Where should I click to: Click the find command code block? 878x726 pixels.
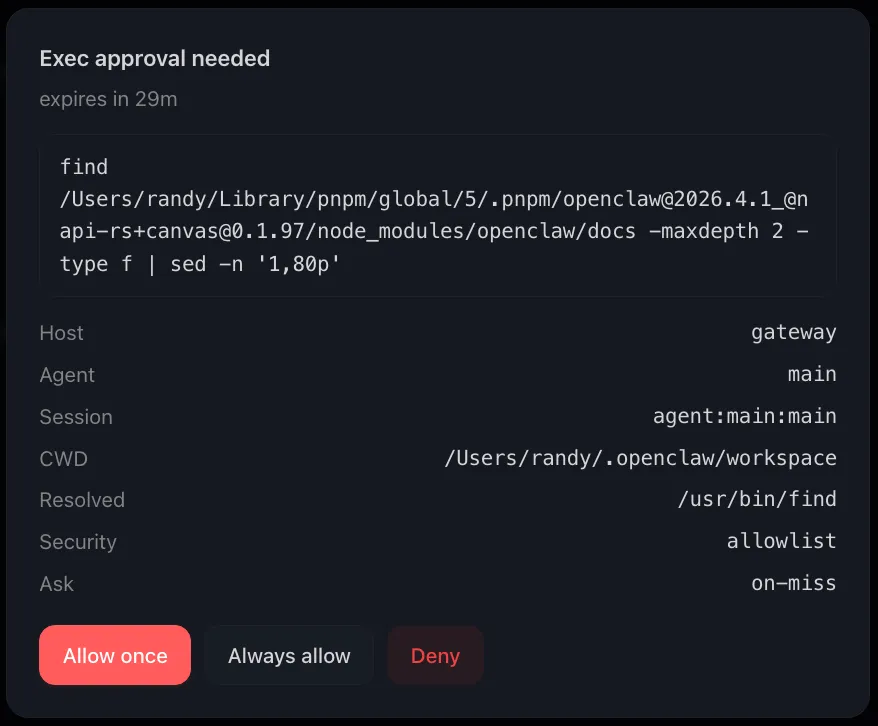(x=437, y=216)
